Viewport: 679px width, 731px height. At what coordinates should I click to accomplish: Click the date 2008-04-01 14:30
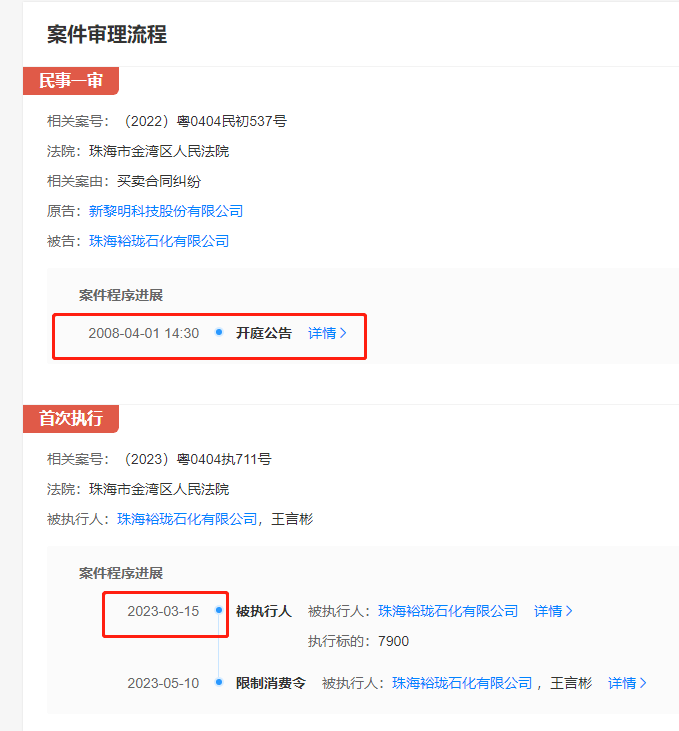click(x=144, y=333)
